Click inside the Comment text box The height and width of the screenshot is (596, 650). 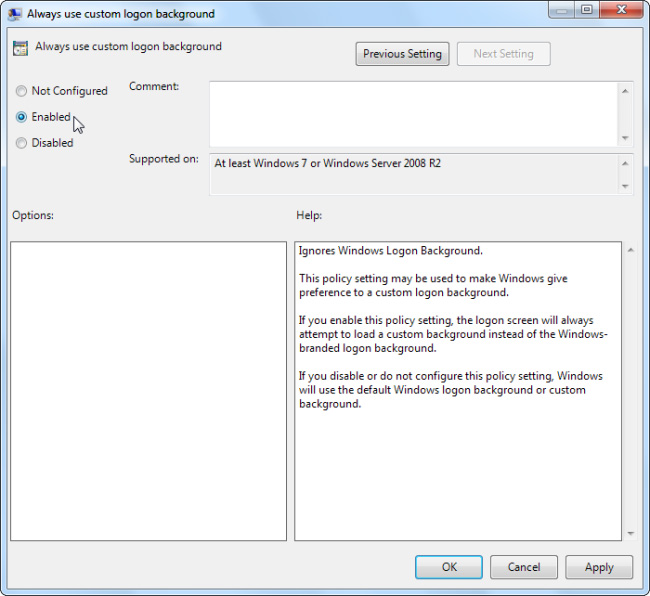(413, 114)
